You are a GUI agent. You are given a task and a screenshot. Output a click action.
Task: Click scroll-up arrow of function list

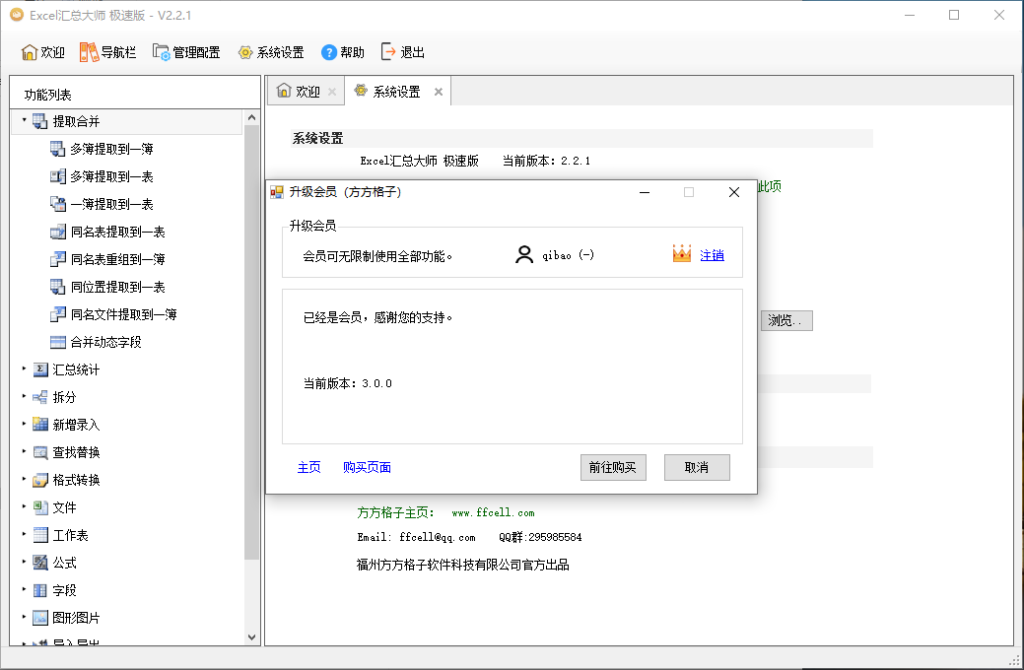pyautogui.click(x=251, y=118)
